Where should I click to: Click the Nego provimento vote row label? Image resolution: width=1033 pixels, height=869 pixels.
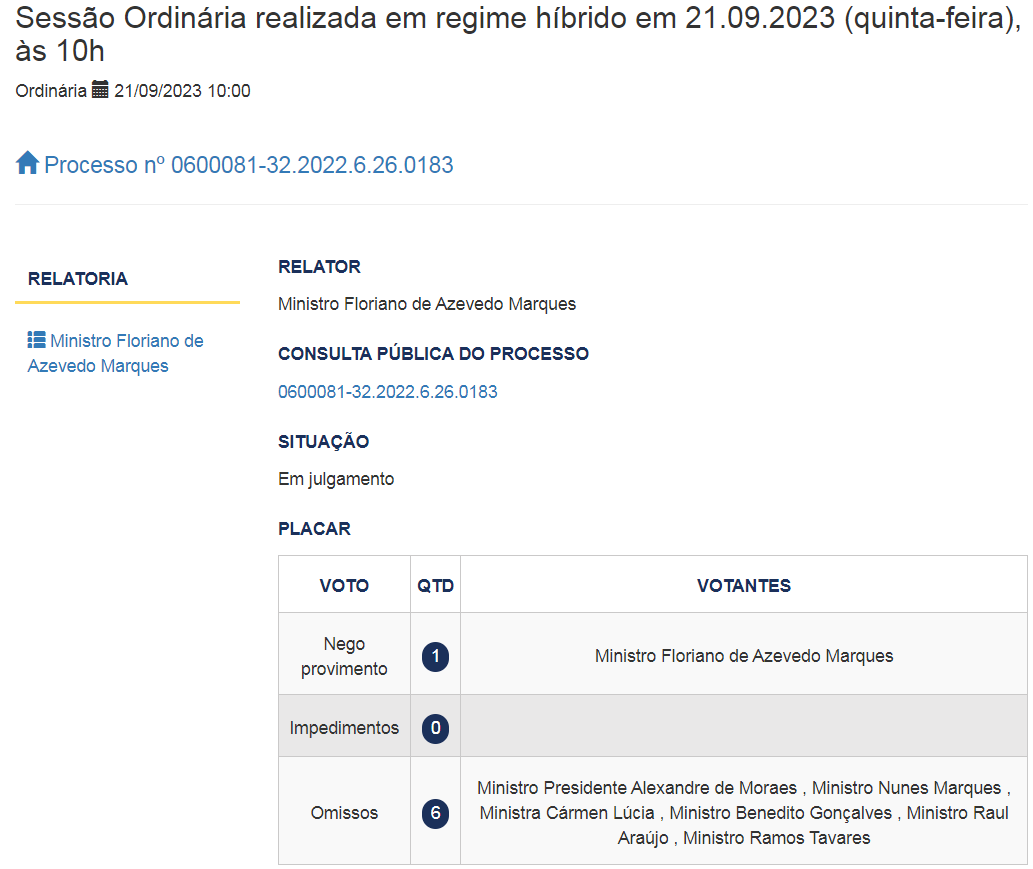[344, 656]
